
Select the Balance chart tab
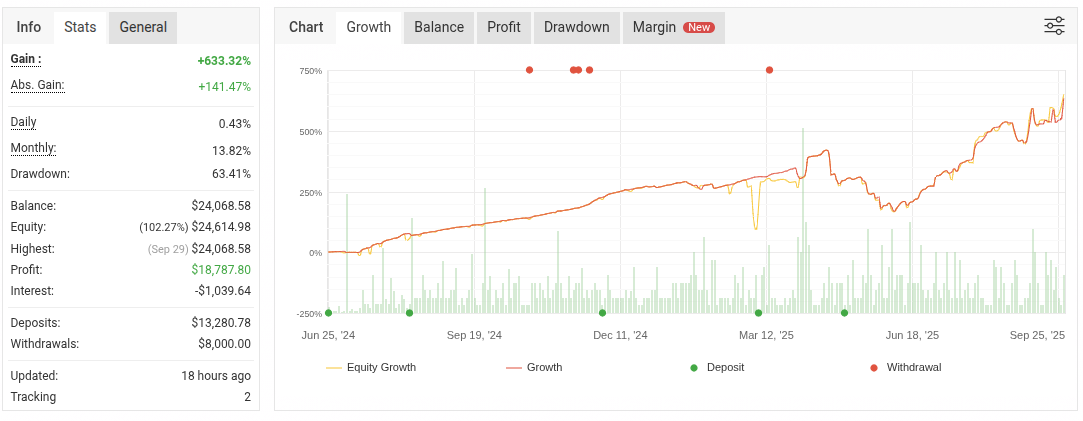coord(439,27)
